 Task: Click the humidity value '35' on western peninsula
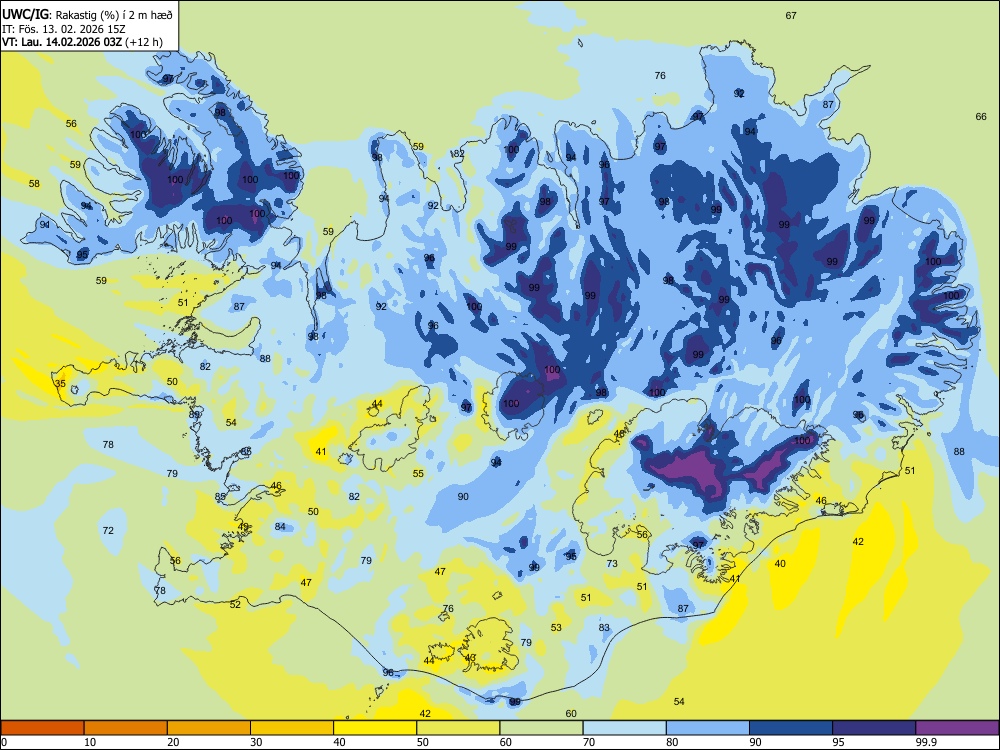(x=60, y=383)
